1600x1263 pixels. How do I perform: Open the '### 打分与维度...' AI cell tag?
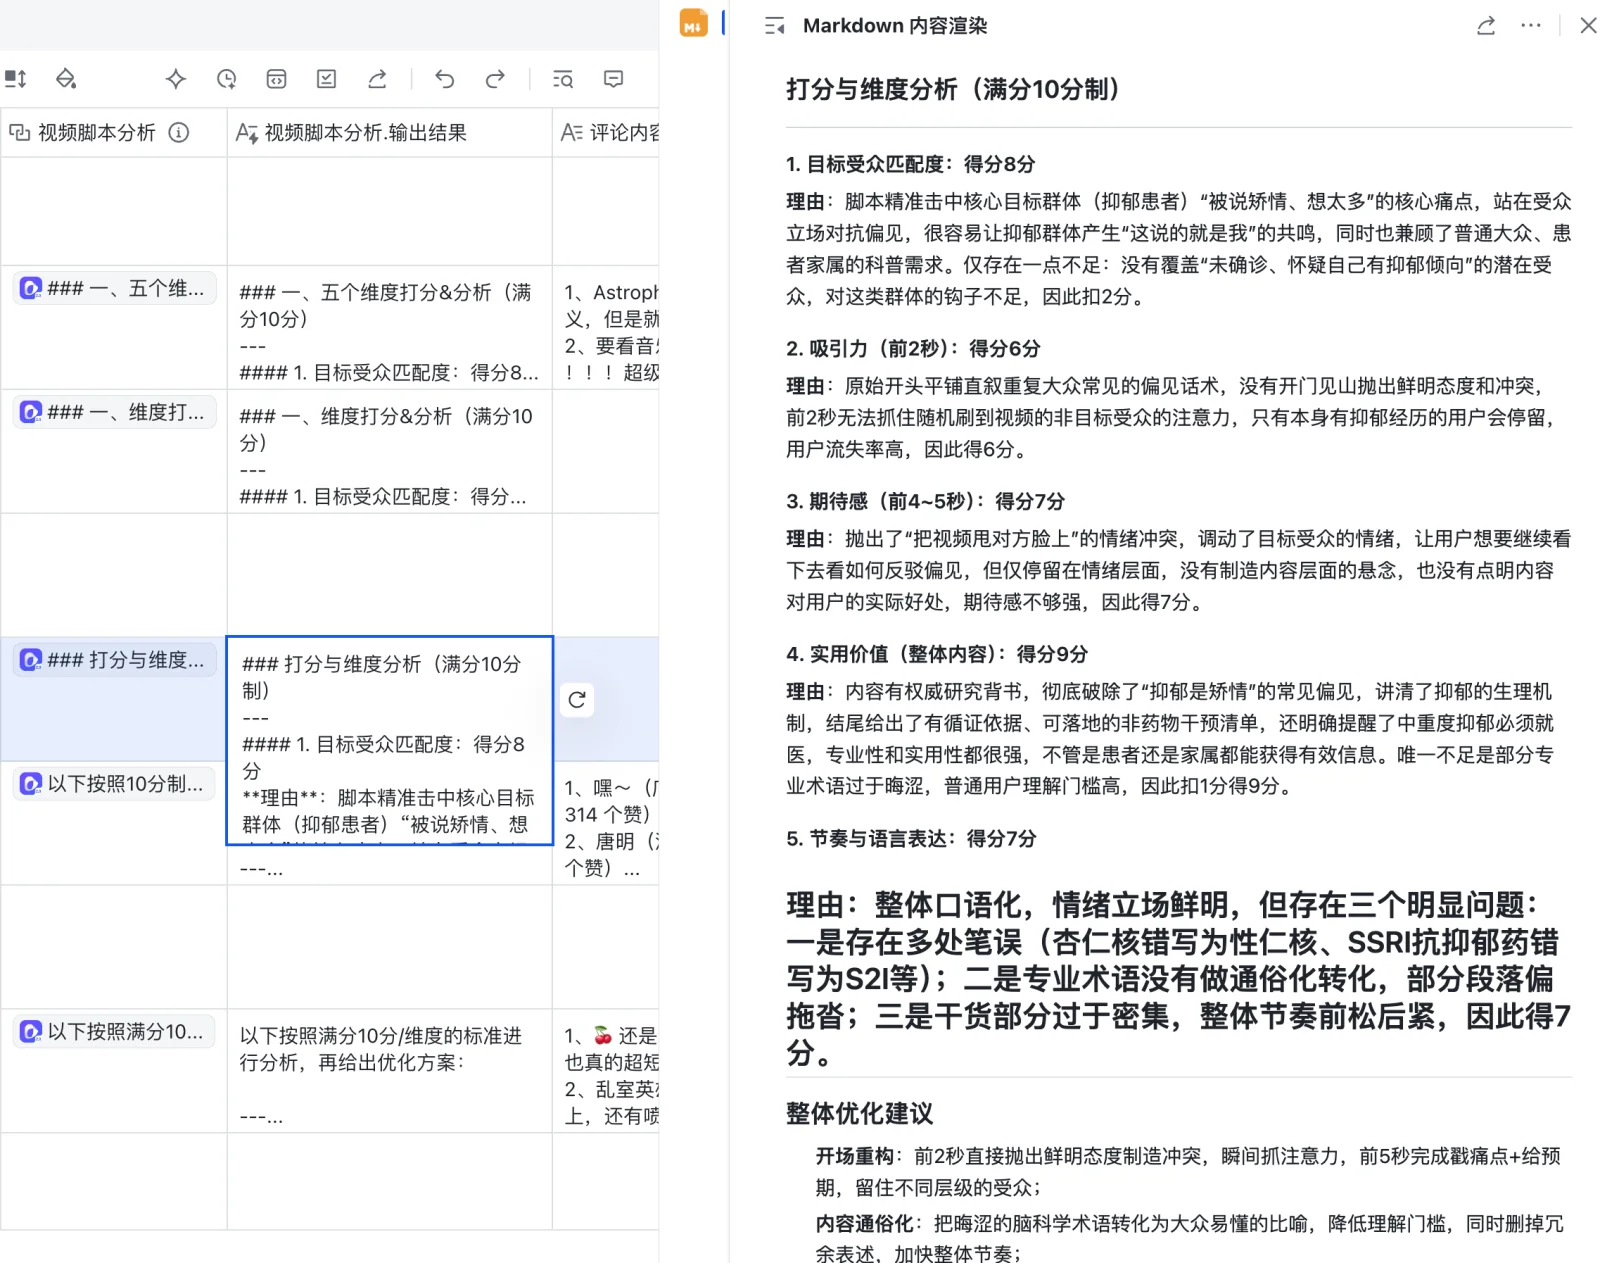tap(115, 660)
